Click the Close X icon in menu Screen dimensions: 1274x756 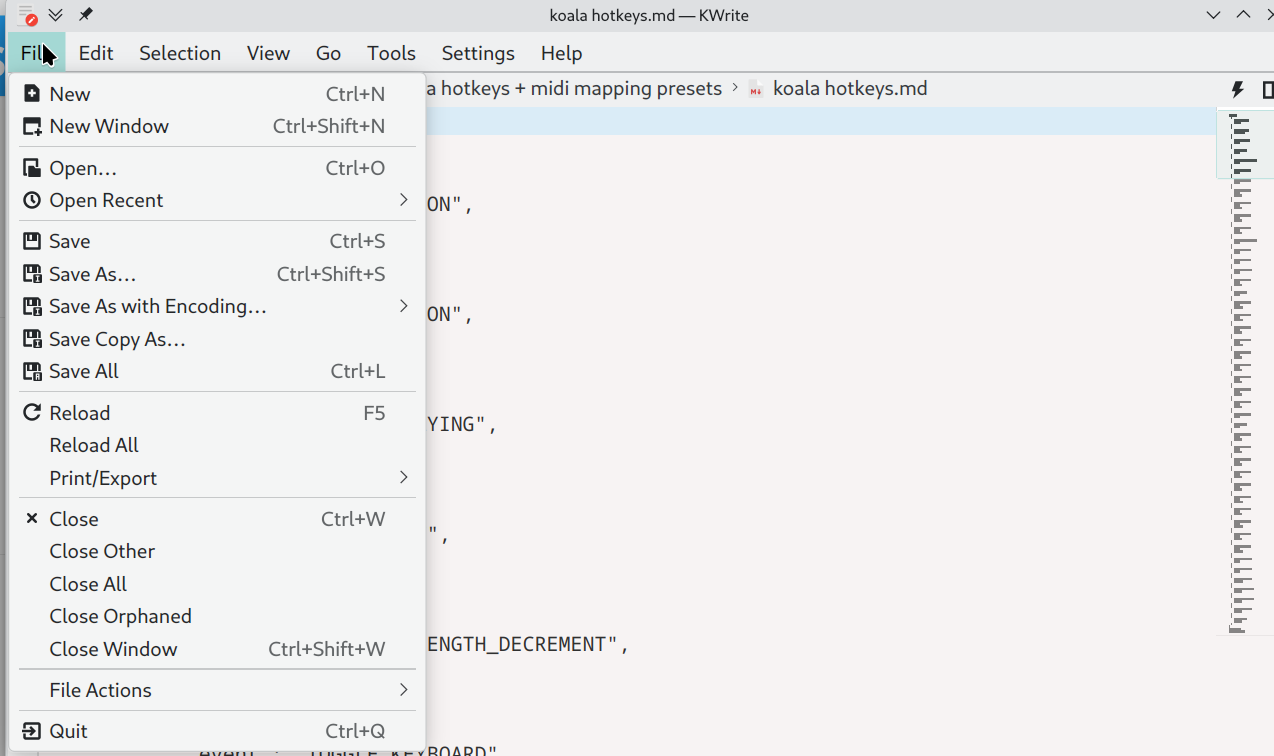click(32, 519)
